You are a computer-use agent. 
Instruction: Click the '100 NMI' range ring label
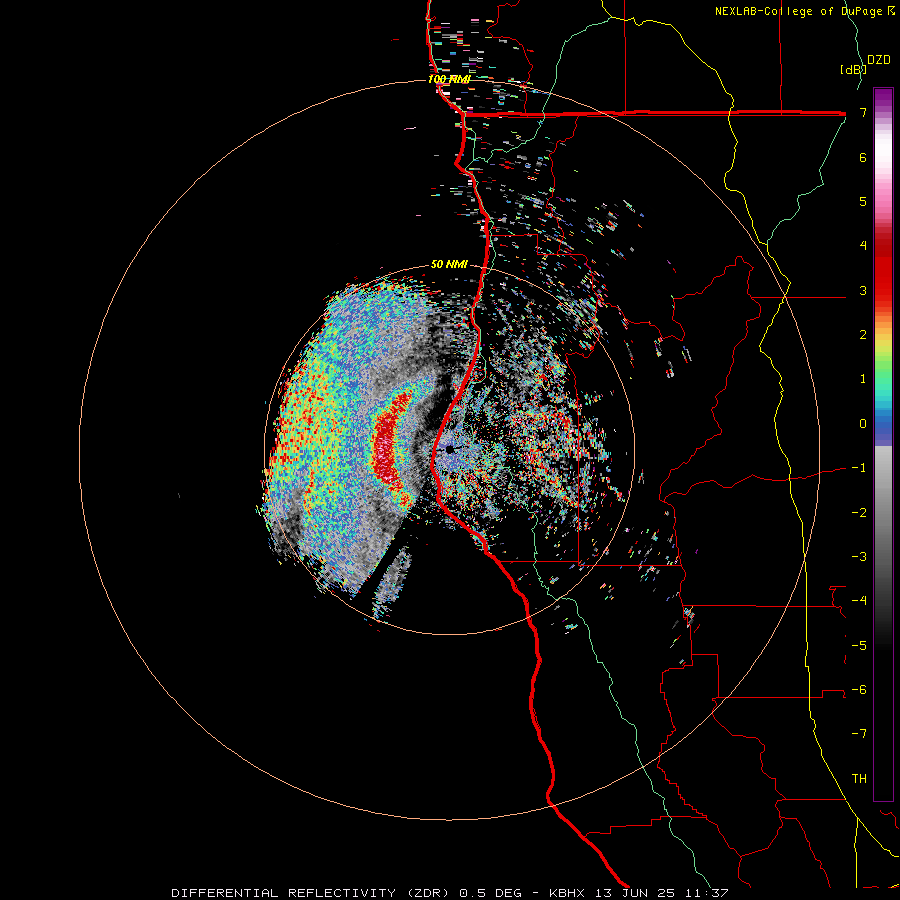[x=449, y=79]
